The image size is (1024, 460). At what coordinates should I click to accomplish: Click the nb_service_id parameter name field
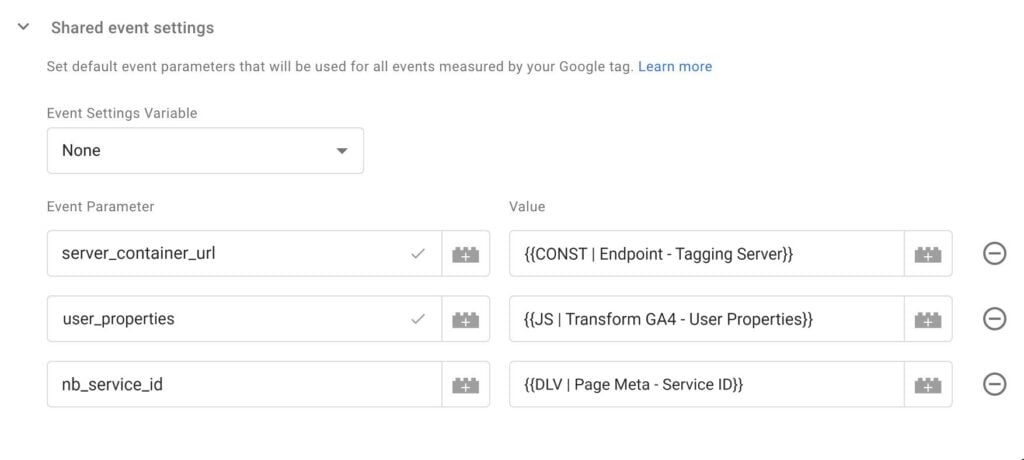tap(244, 384)
